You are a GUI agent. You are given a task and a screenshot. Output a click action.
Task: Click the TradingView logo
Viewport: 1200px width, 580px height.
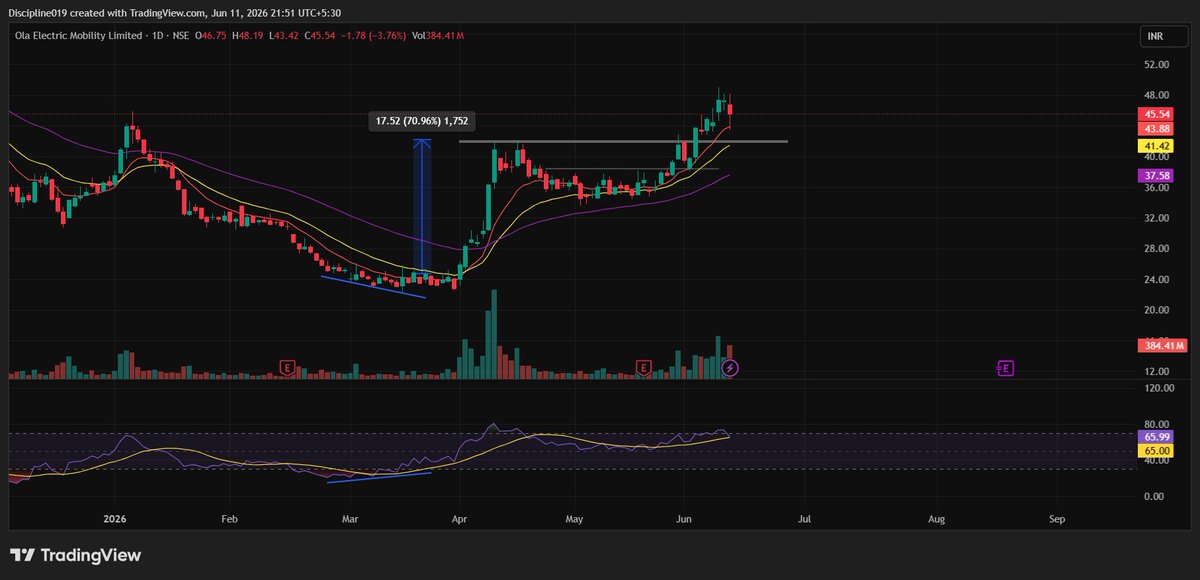click(76, 556)
